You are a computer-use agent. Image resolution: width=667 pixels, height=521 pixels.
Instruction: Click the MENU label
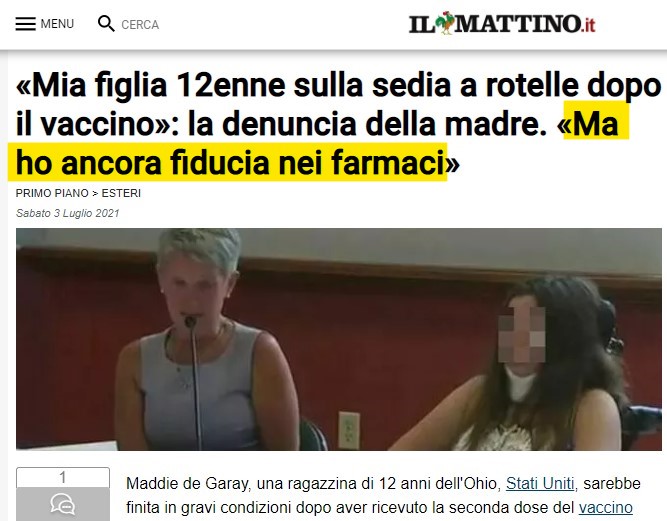(57, 24)
